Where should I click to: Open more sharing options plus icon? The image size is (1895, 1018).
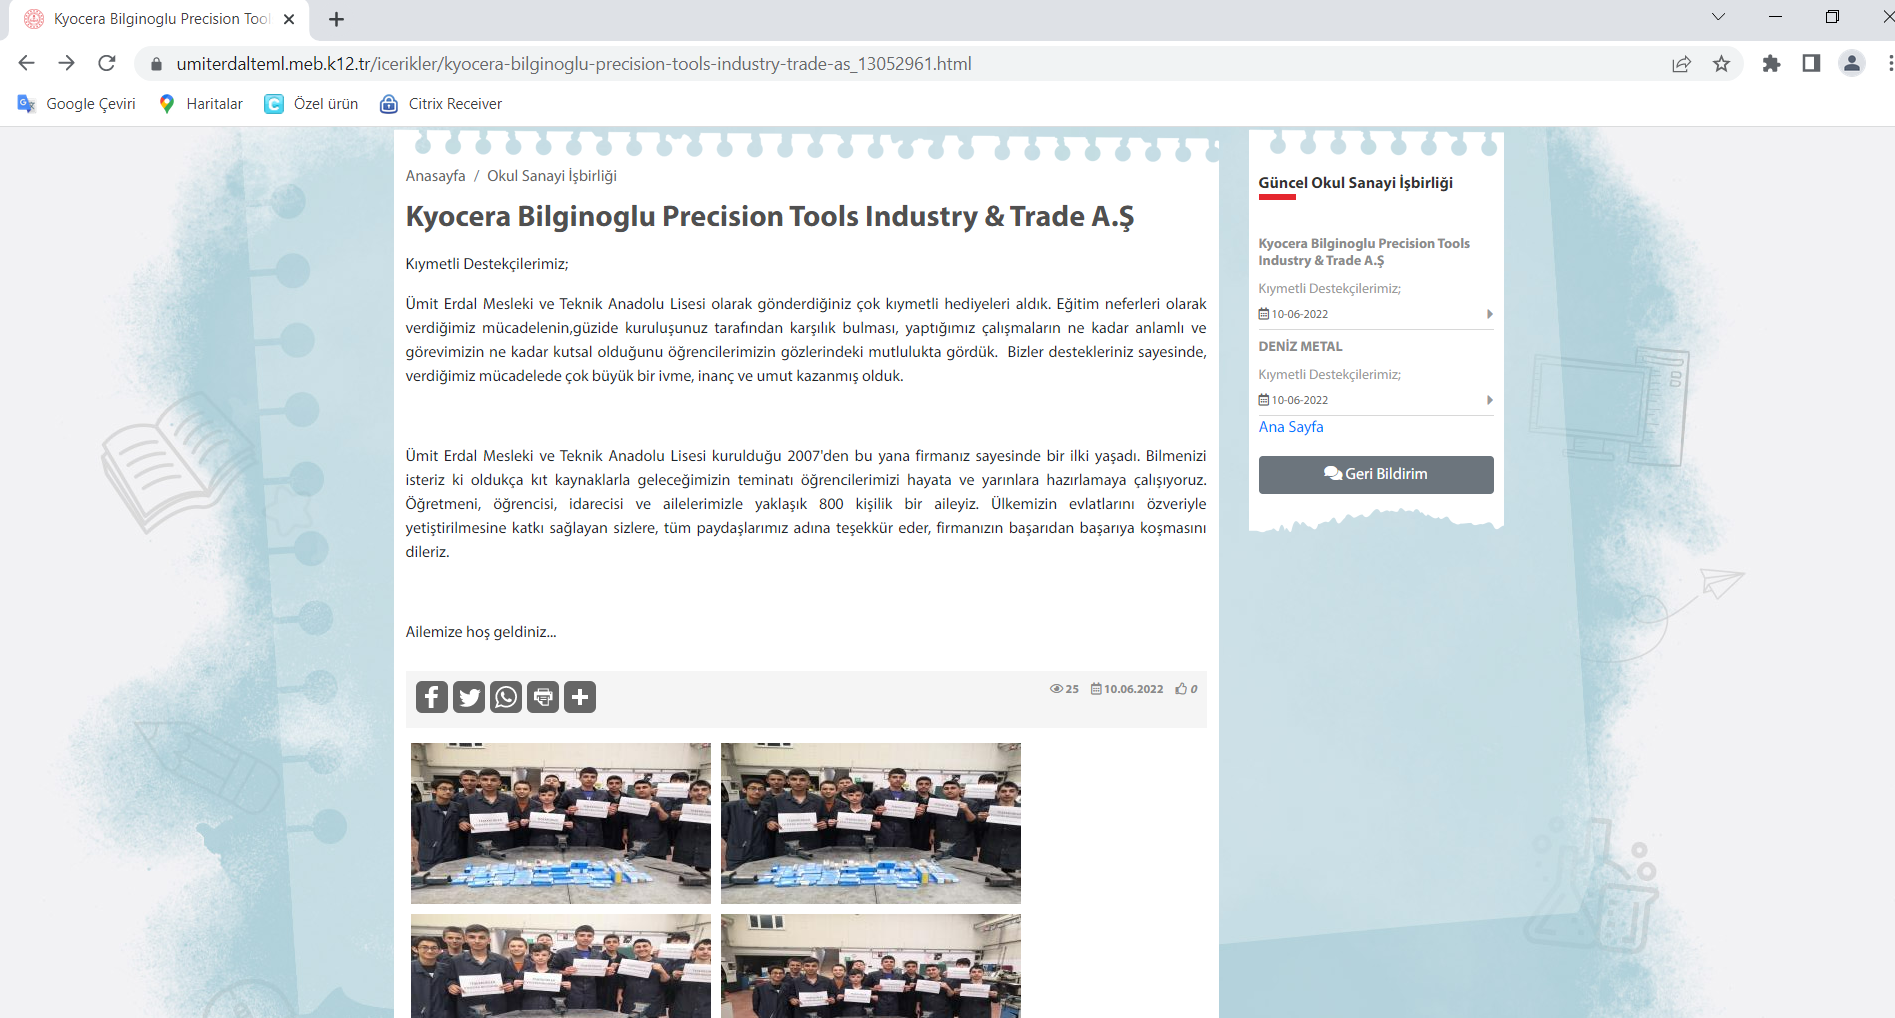[580, 697]
